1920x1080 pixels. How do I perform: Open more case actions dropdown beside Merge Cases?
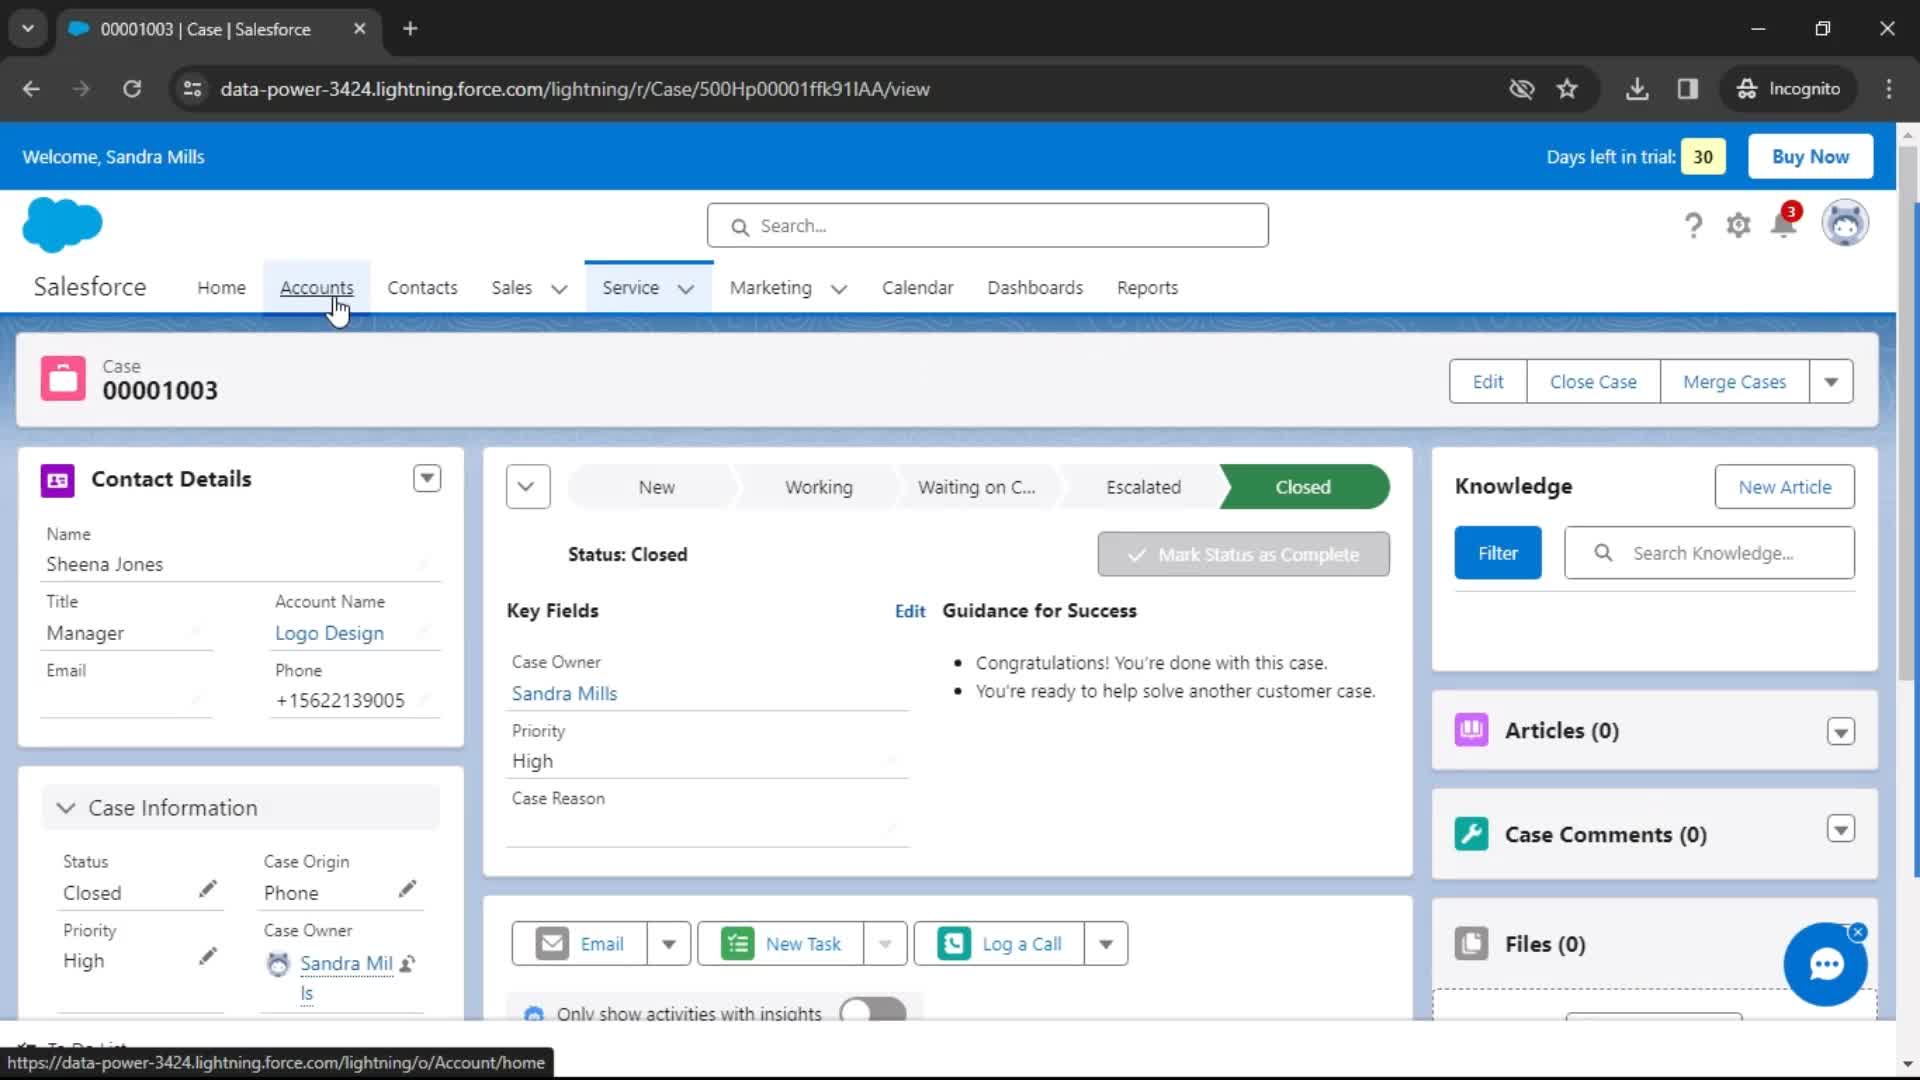[x=1831, y=382]
